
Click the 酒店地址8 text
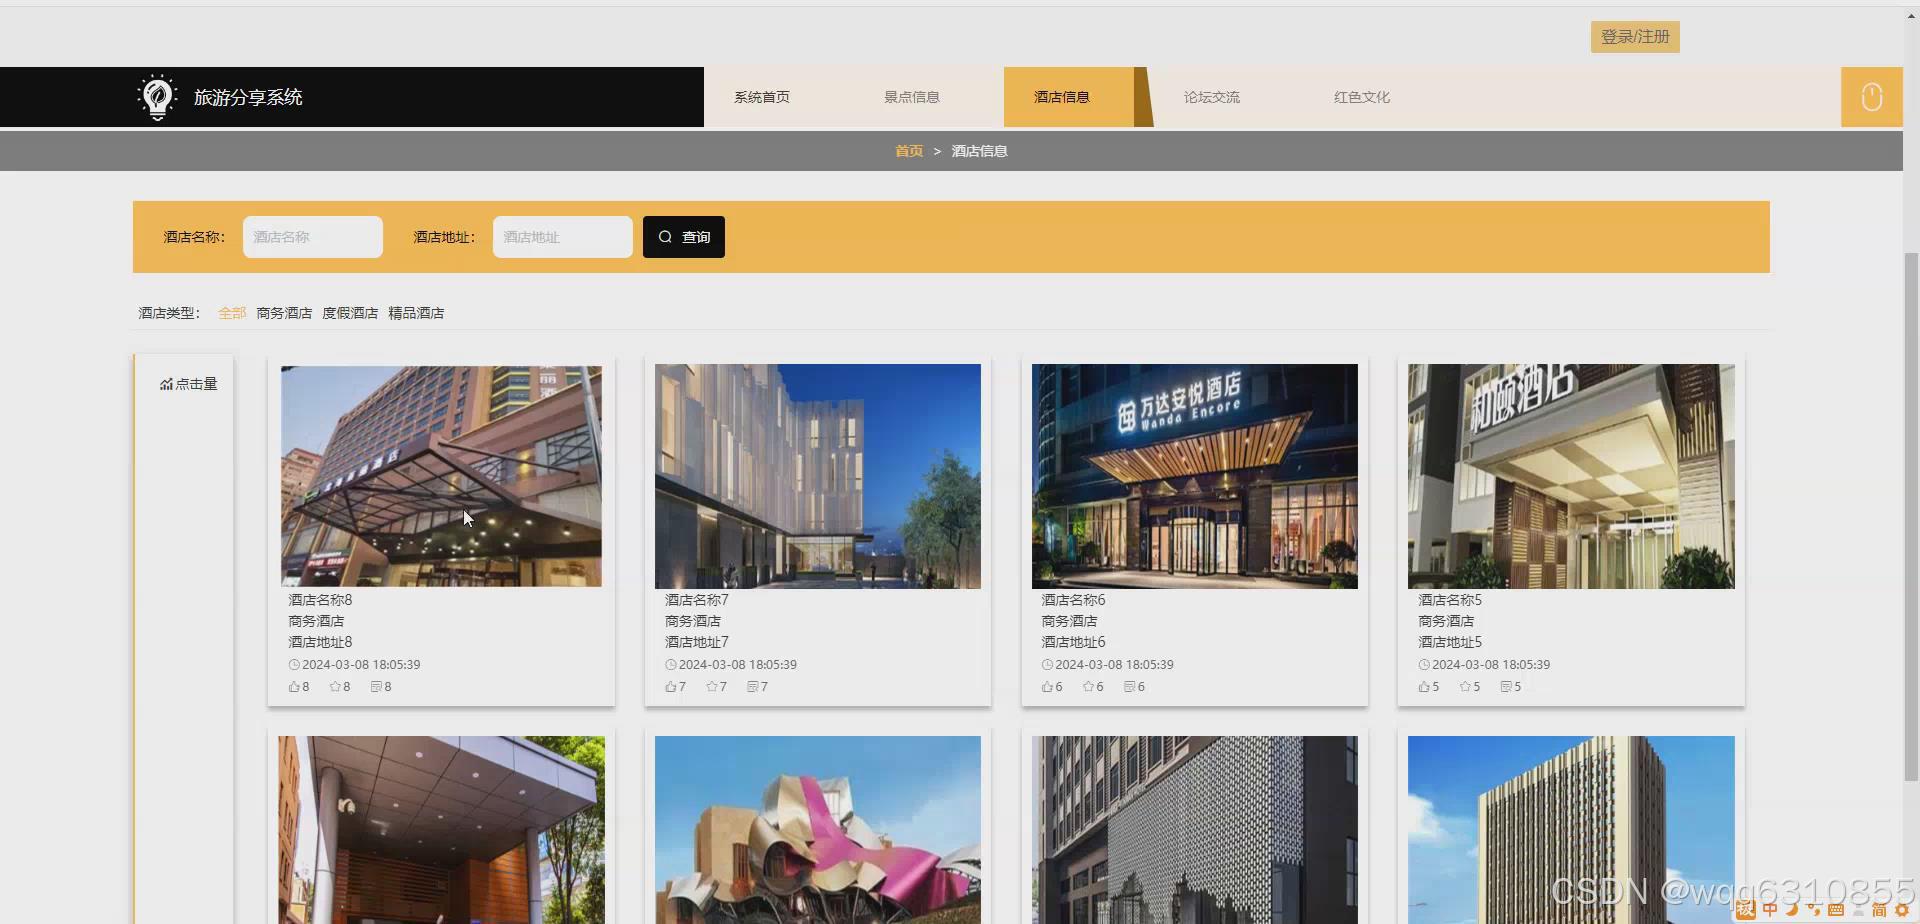320,642
